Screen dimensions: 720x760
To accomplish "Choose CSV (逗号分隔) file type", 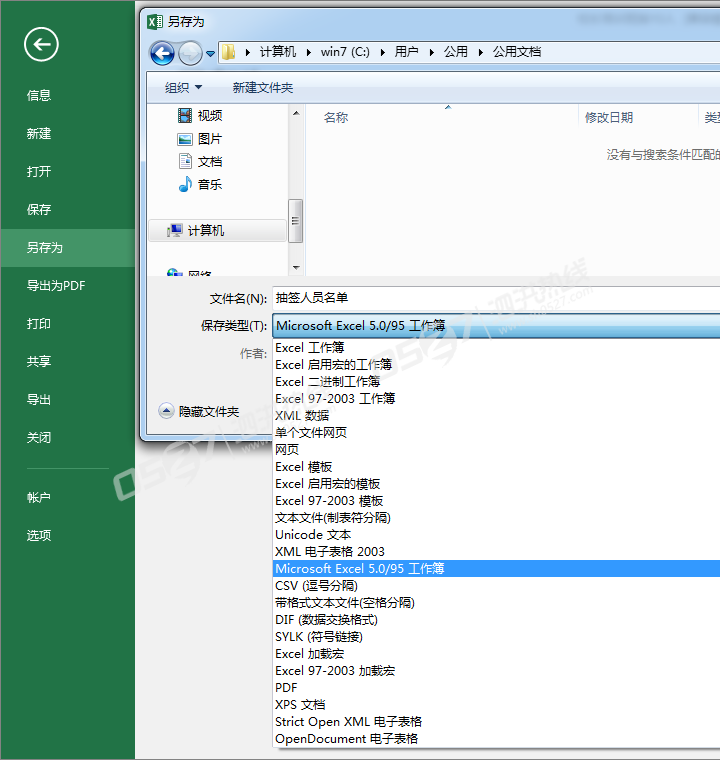I will (x=316, y=586).
